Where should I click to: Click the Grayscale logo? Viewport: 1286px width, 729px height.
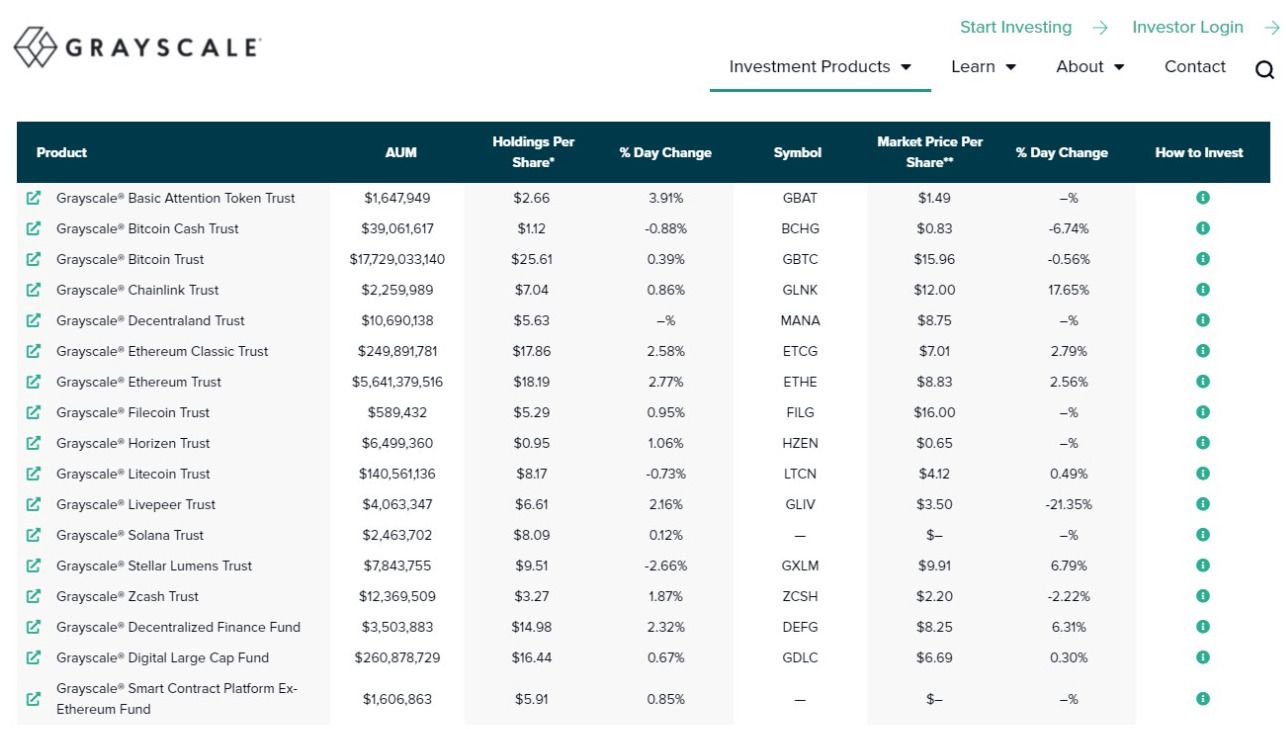(137, 47)
